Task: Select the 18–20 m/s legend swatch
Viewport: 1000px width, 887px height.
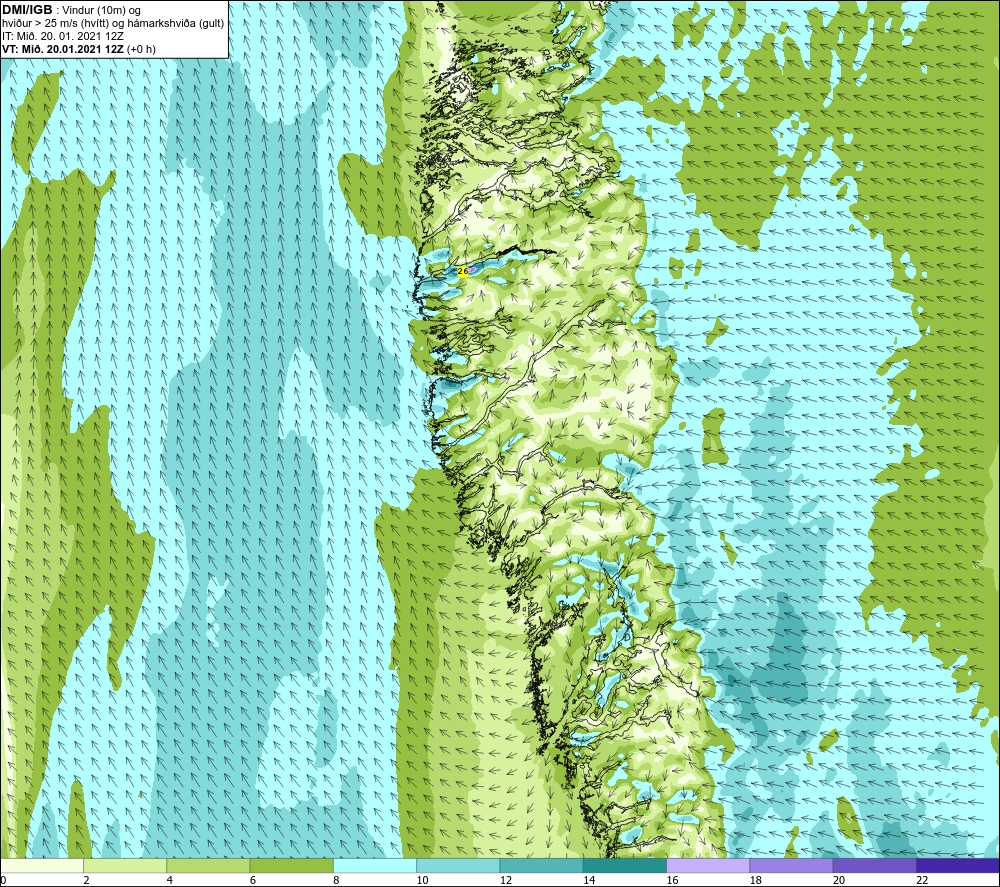Action: [x=791, y=865]
